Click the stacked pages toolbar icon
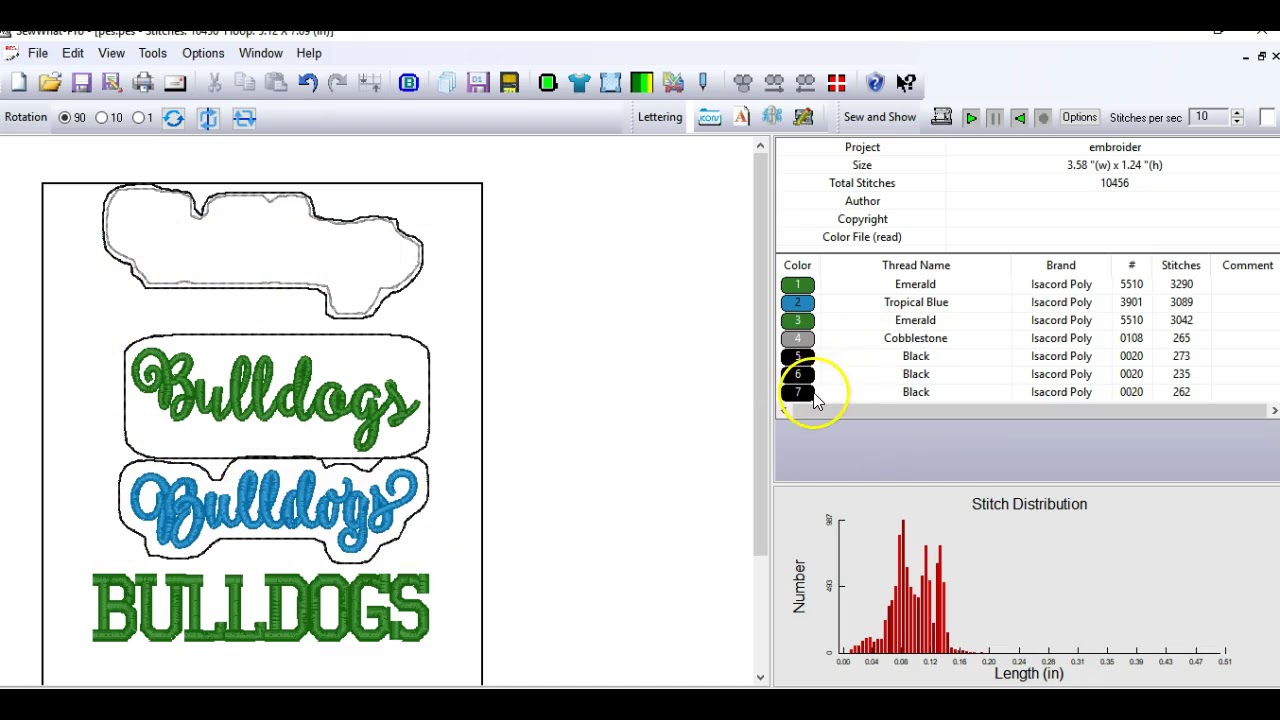Screen dimensions: 1280x720 [447, 83]
